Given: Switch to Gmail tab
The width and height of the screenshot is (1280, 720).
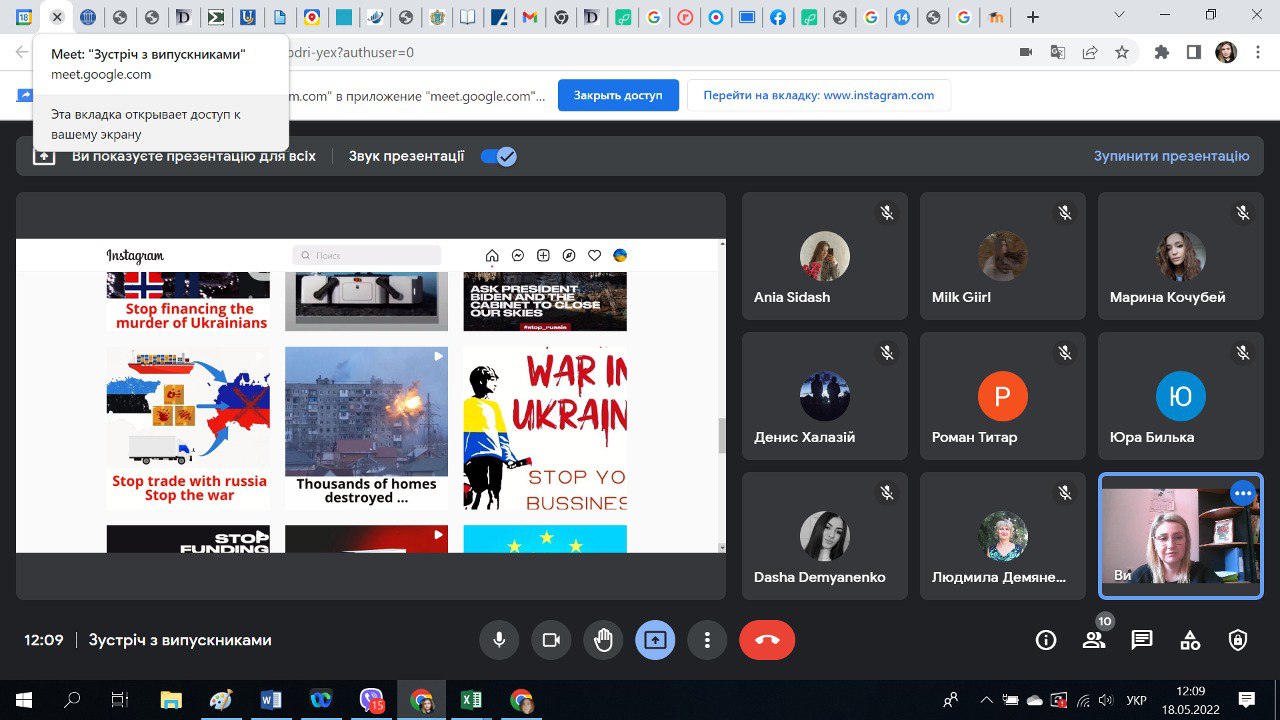Looking at the screenshot, I should pyautogui.click(x=530, y=17).
